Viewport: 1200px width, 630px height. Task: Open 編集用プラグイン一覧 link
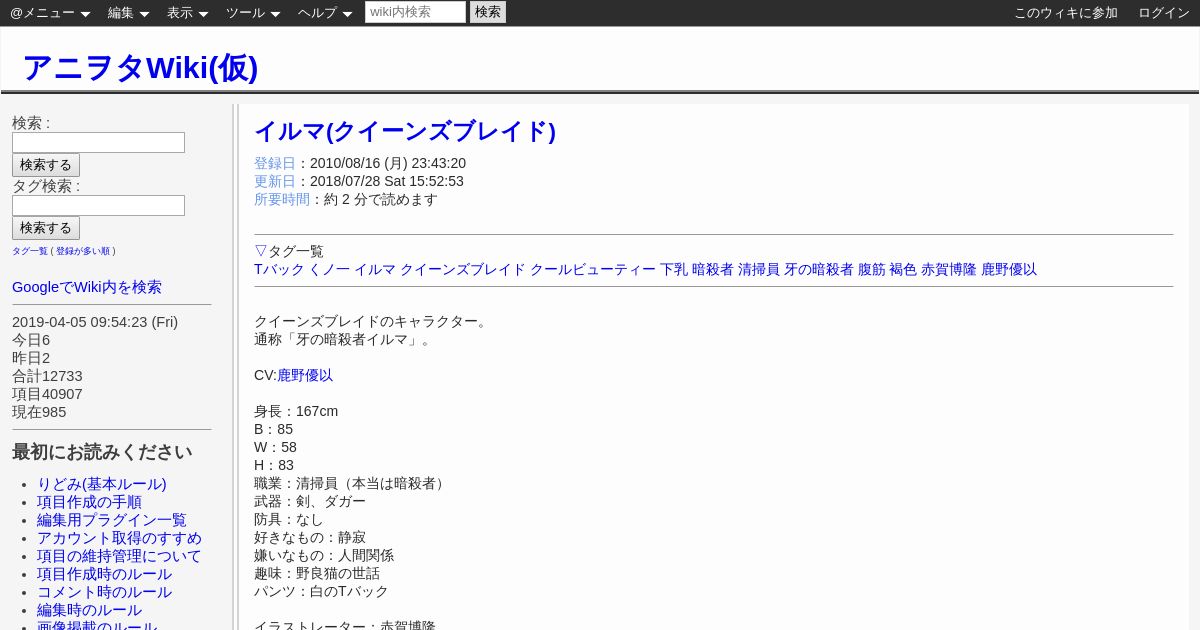point(112,520)
